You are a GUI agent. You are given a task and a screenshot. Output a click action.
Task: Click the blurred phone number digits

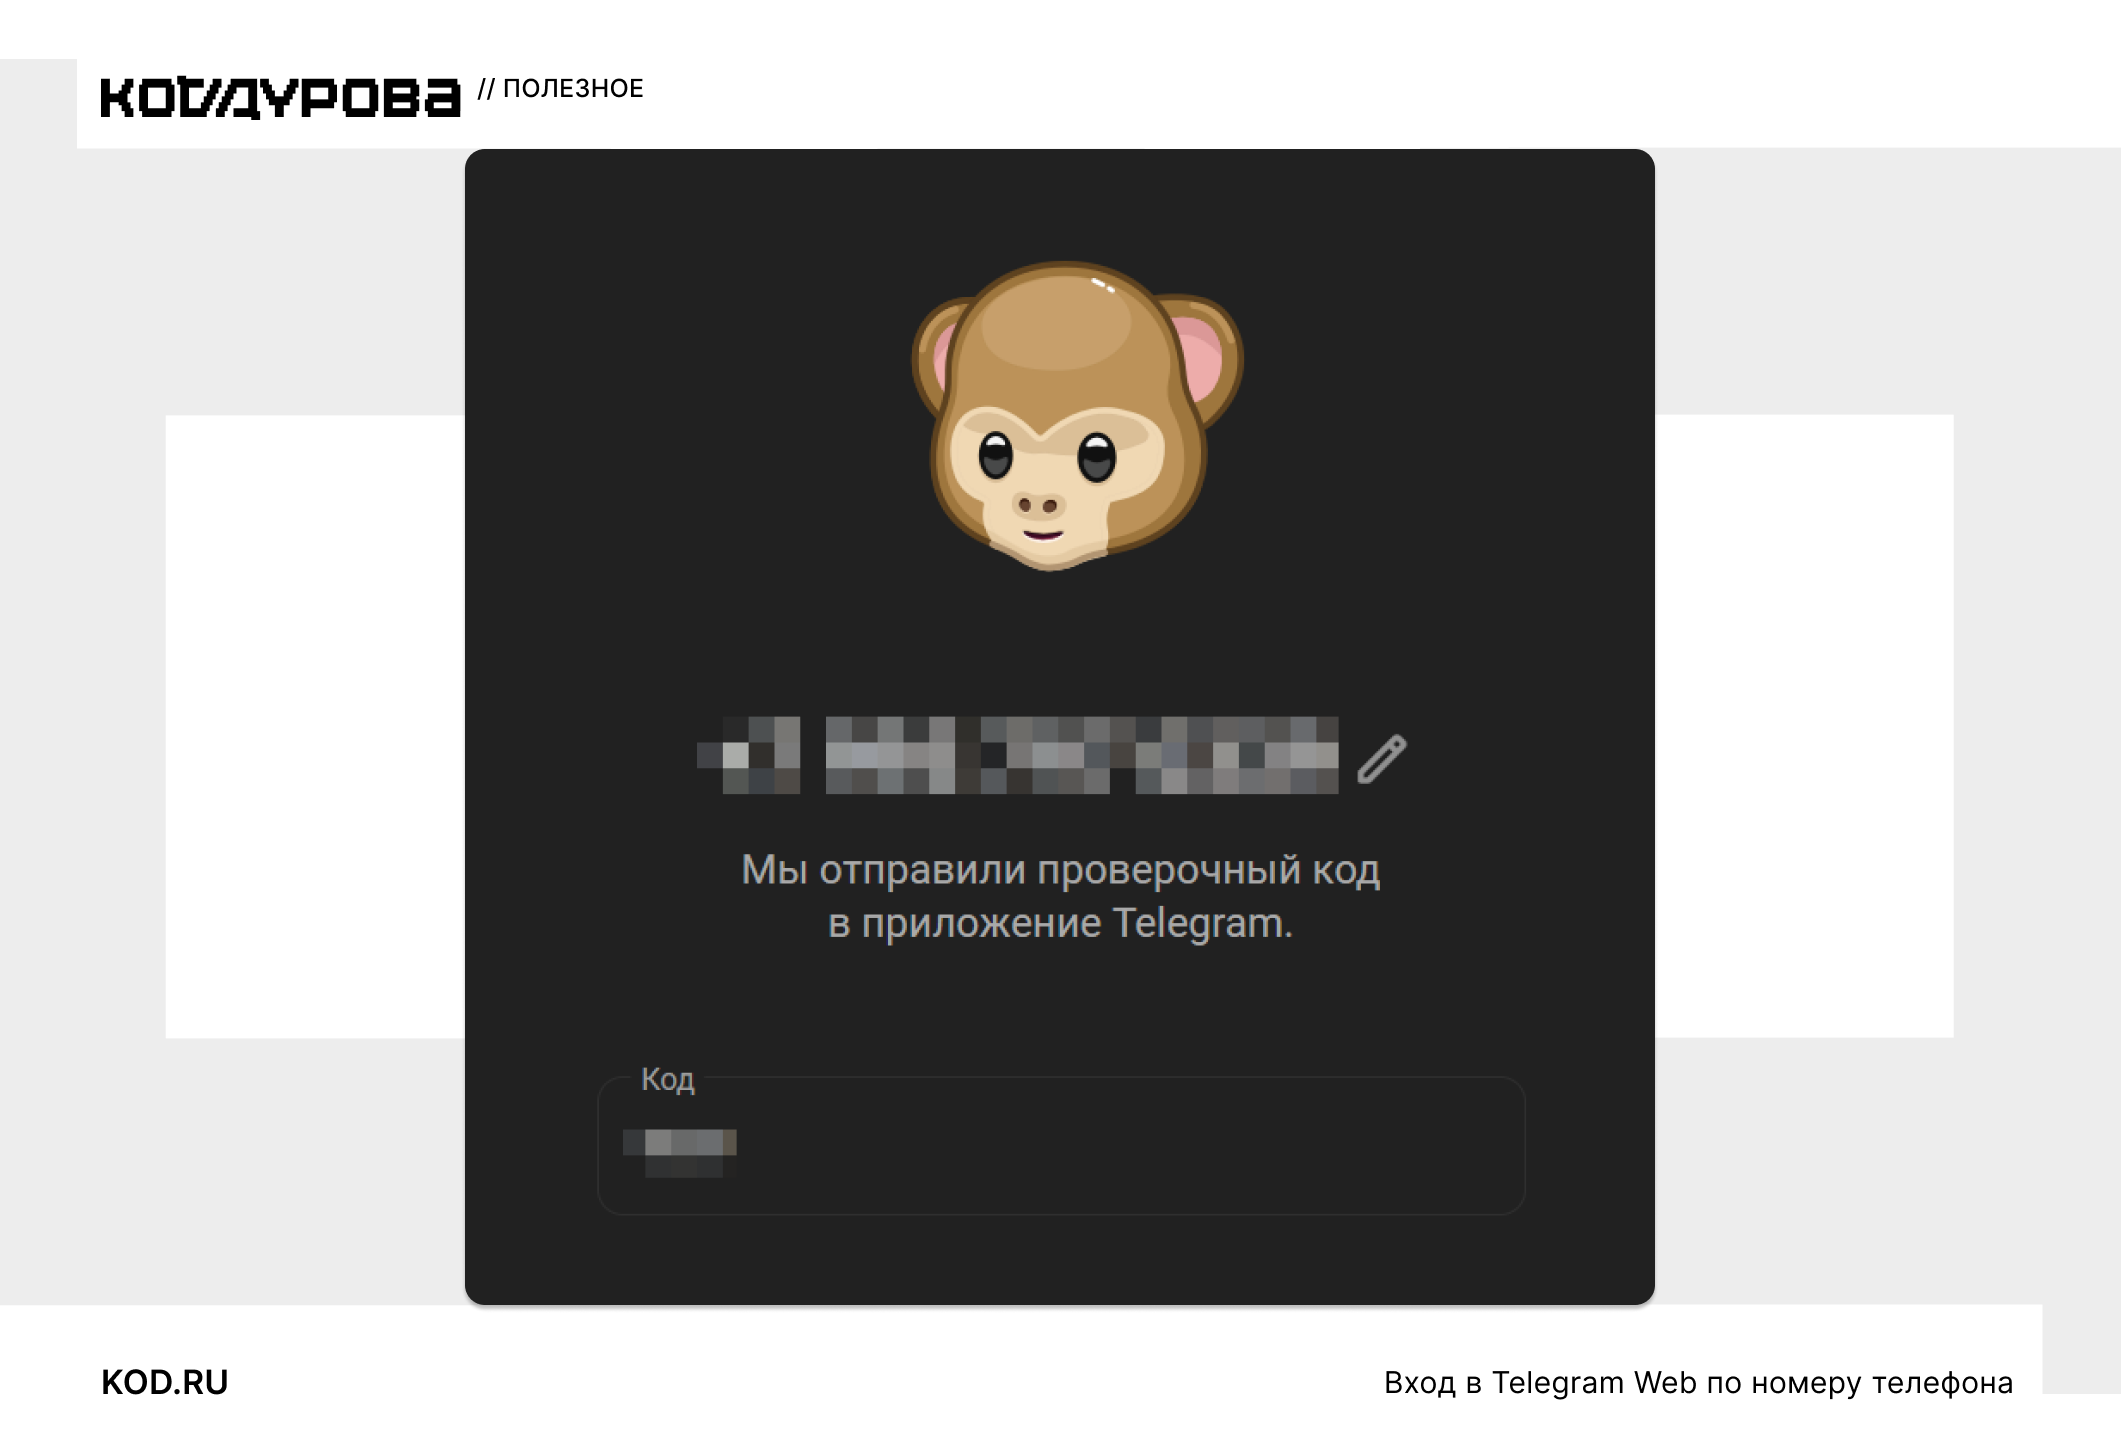(x=1082, y=755)
